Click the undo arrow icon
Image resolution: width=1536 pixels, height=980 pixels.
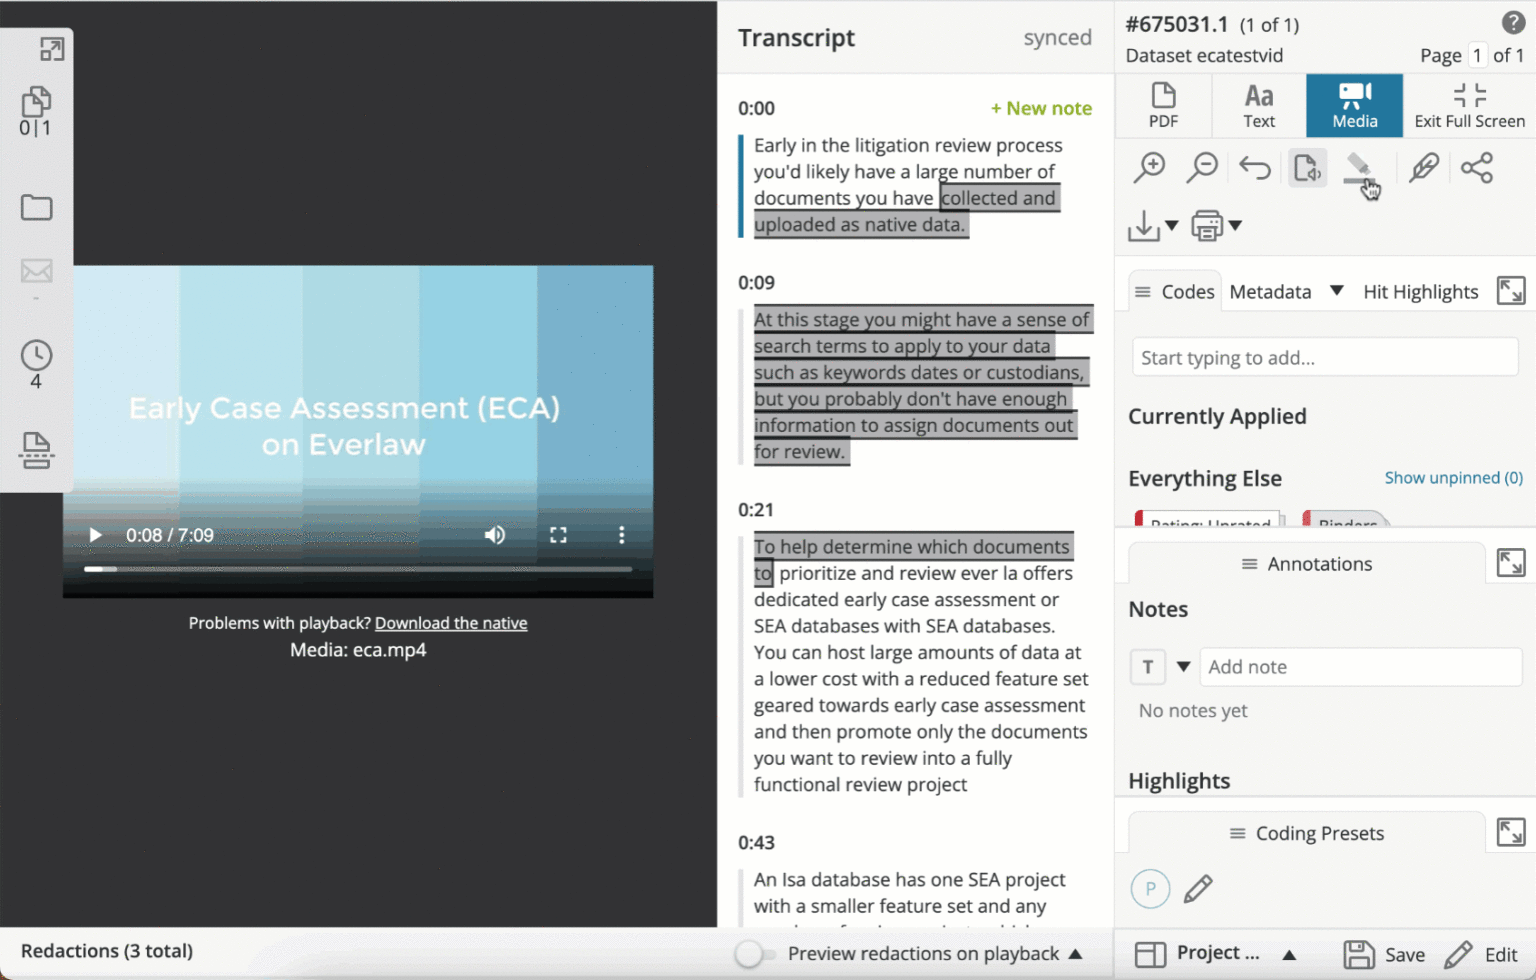click(1254, 168)
